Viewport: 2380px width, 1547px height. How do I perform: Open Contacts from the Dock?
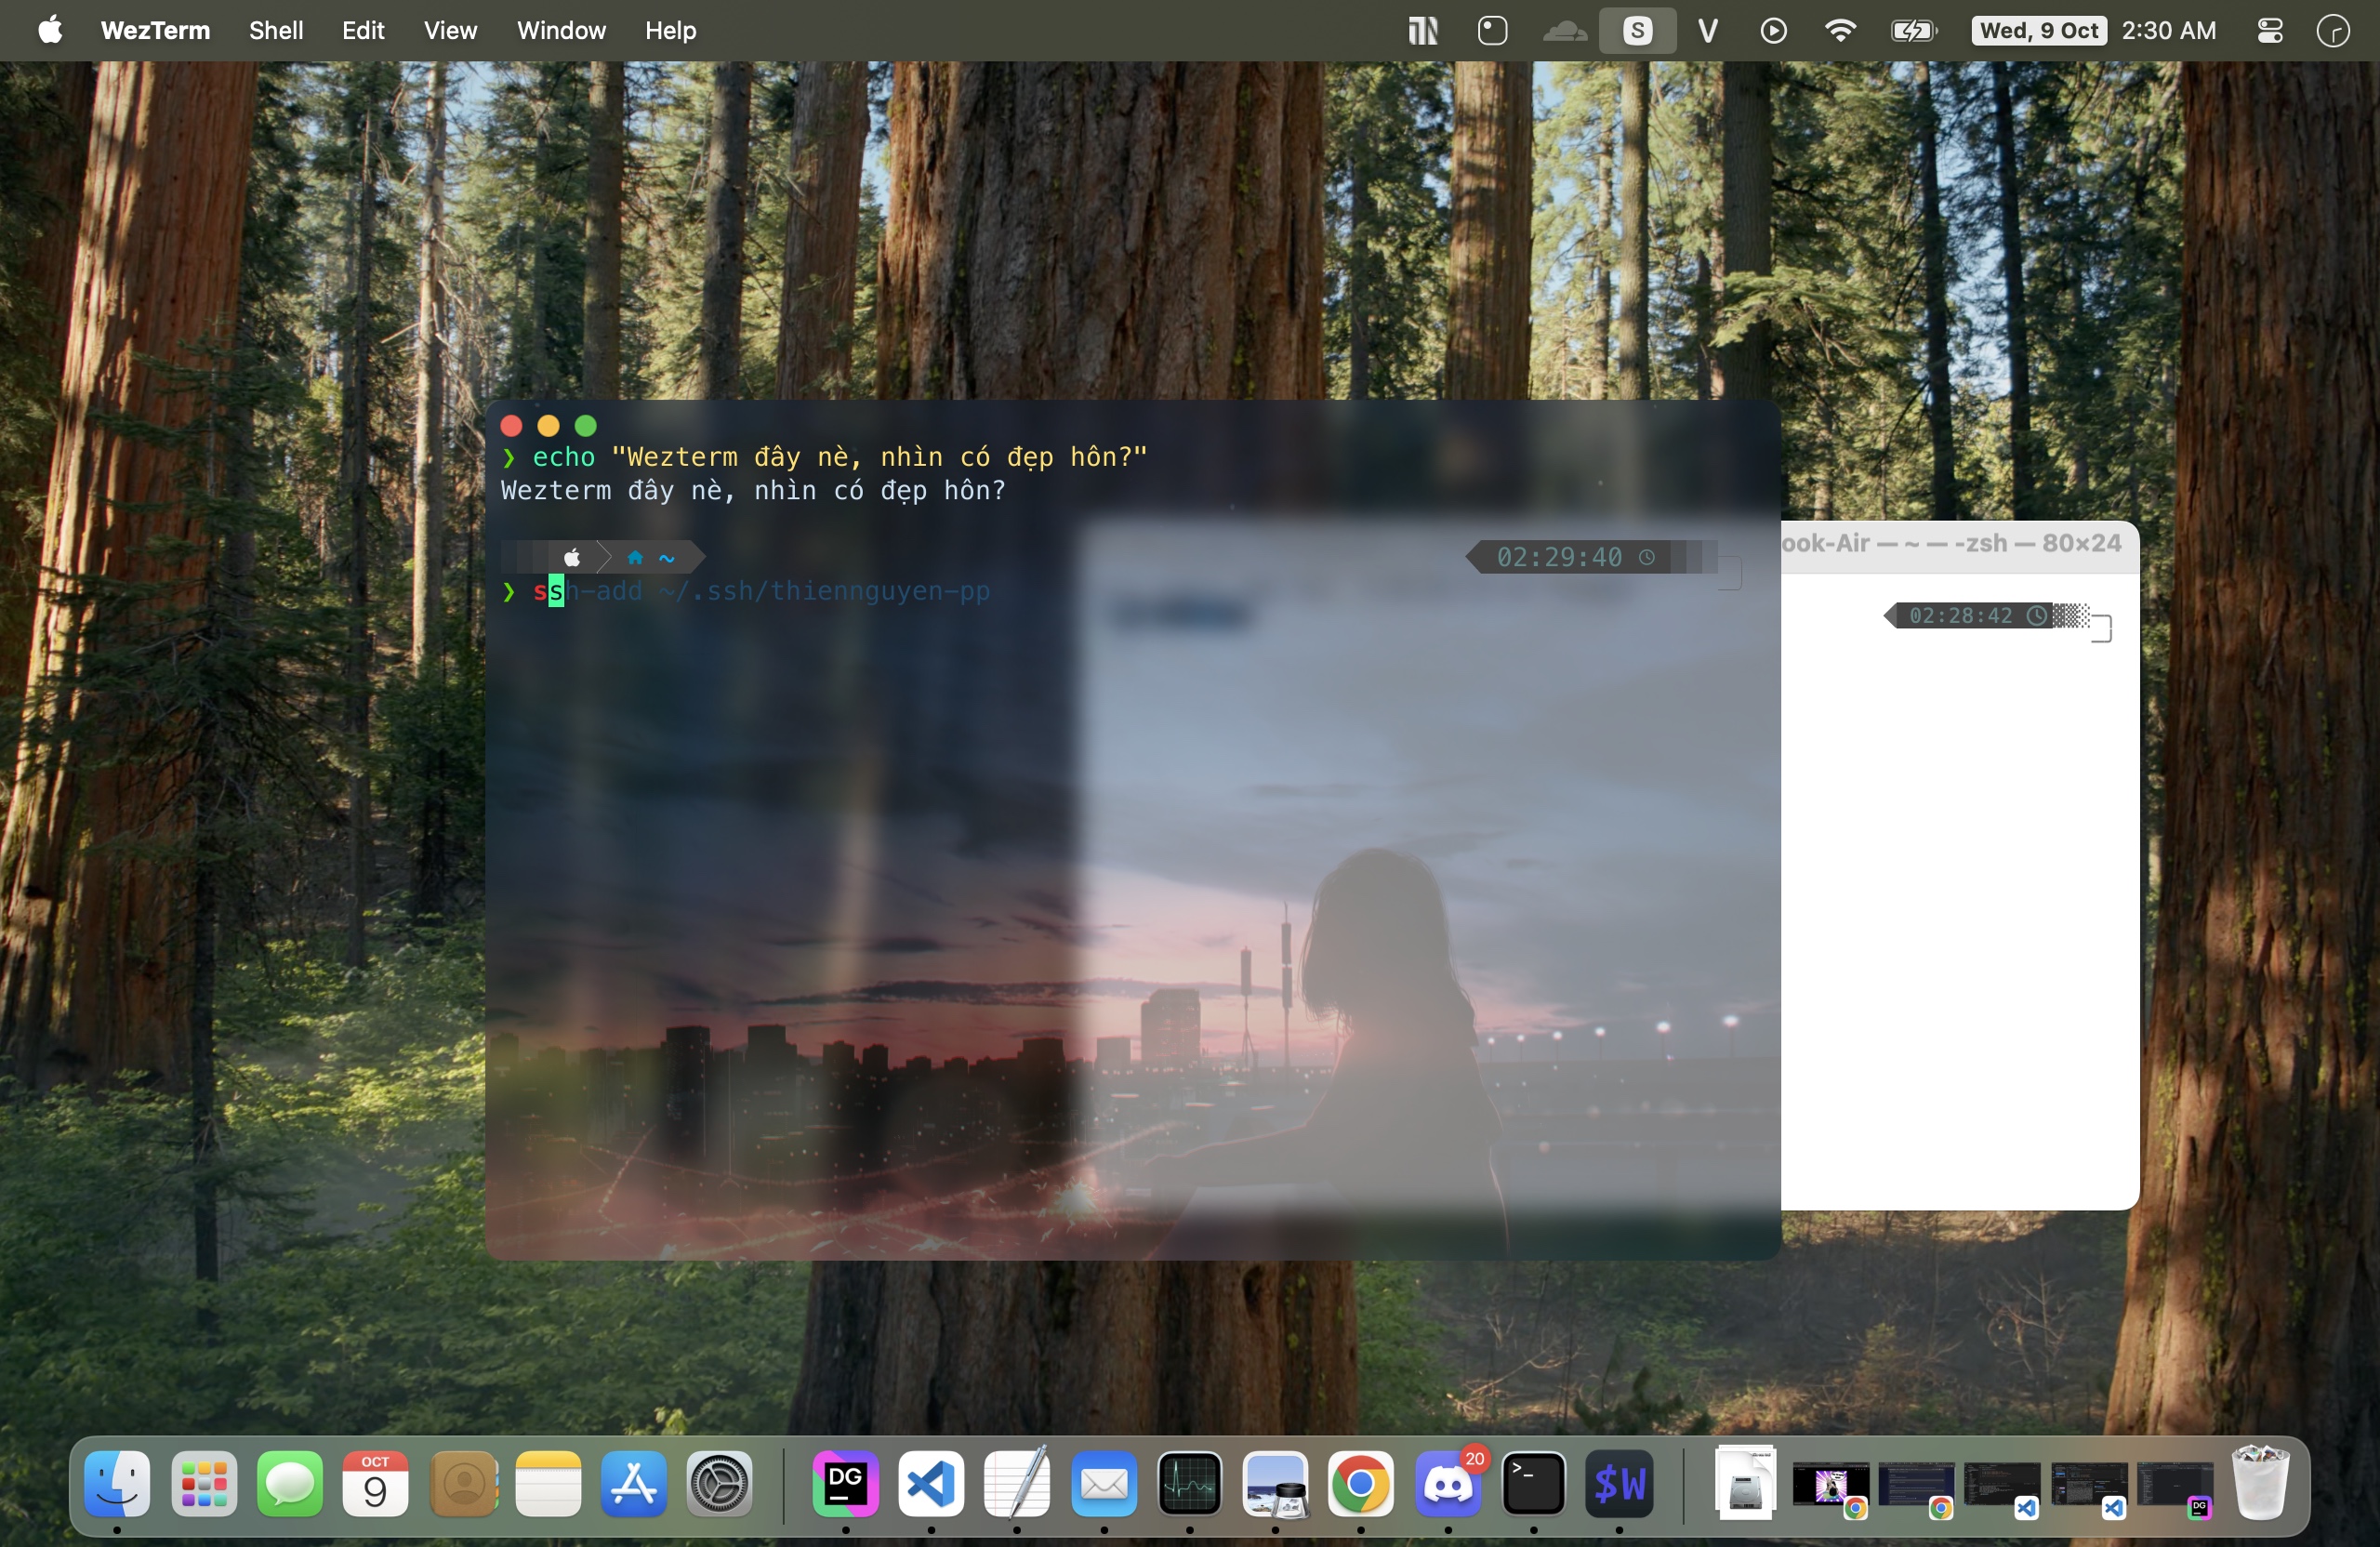(463, 1483)
